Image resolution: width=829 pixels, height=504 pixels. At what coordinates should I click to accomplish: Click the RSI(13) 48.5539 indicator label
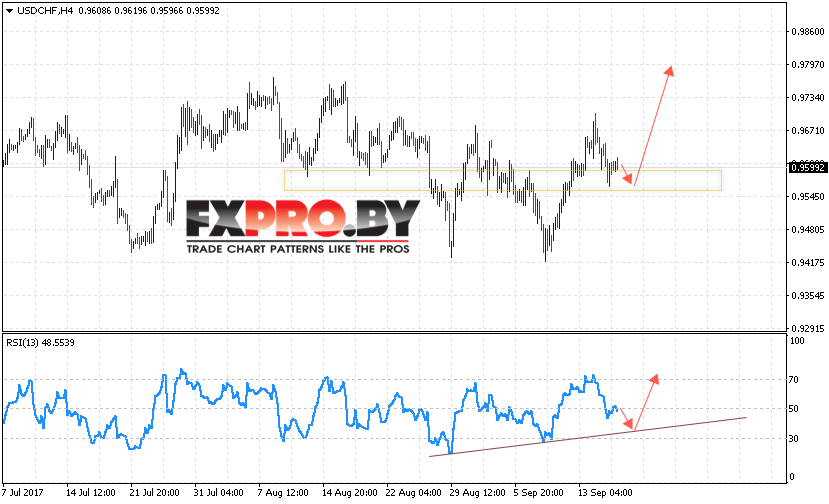coord(41,343)
